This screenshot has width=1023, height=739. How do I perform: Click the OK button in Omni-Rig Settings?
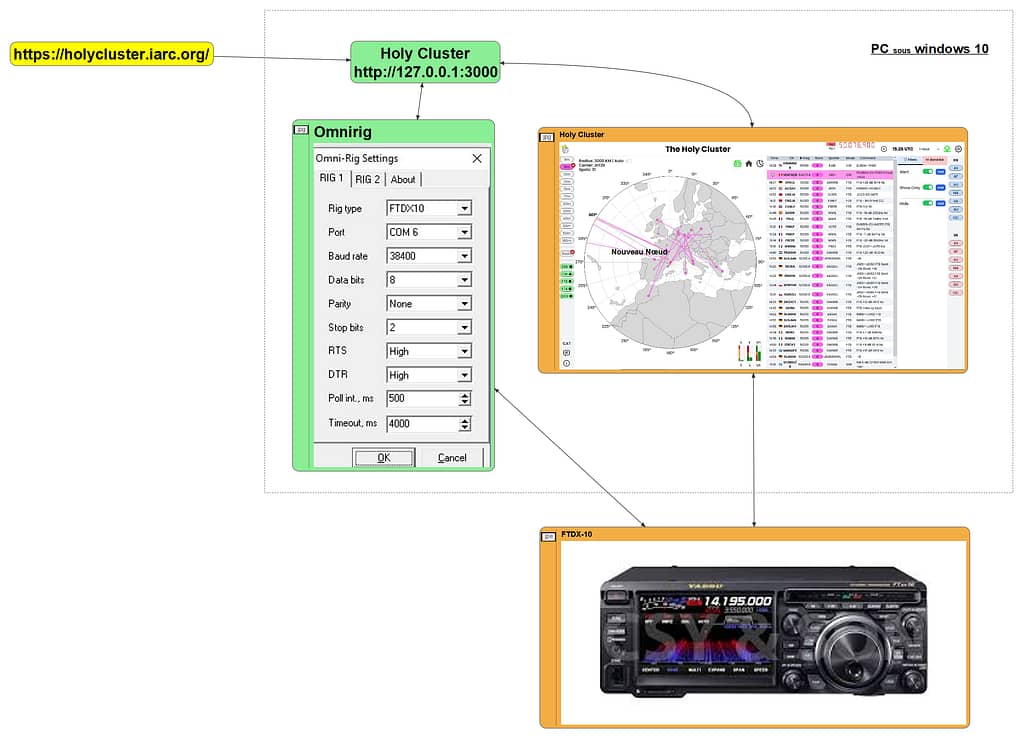point(384,457)
